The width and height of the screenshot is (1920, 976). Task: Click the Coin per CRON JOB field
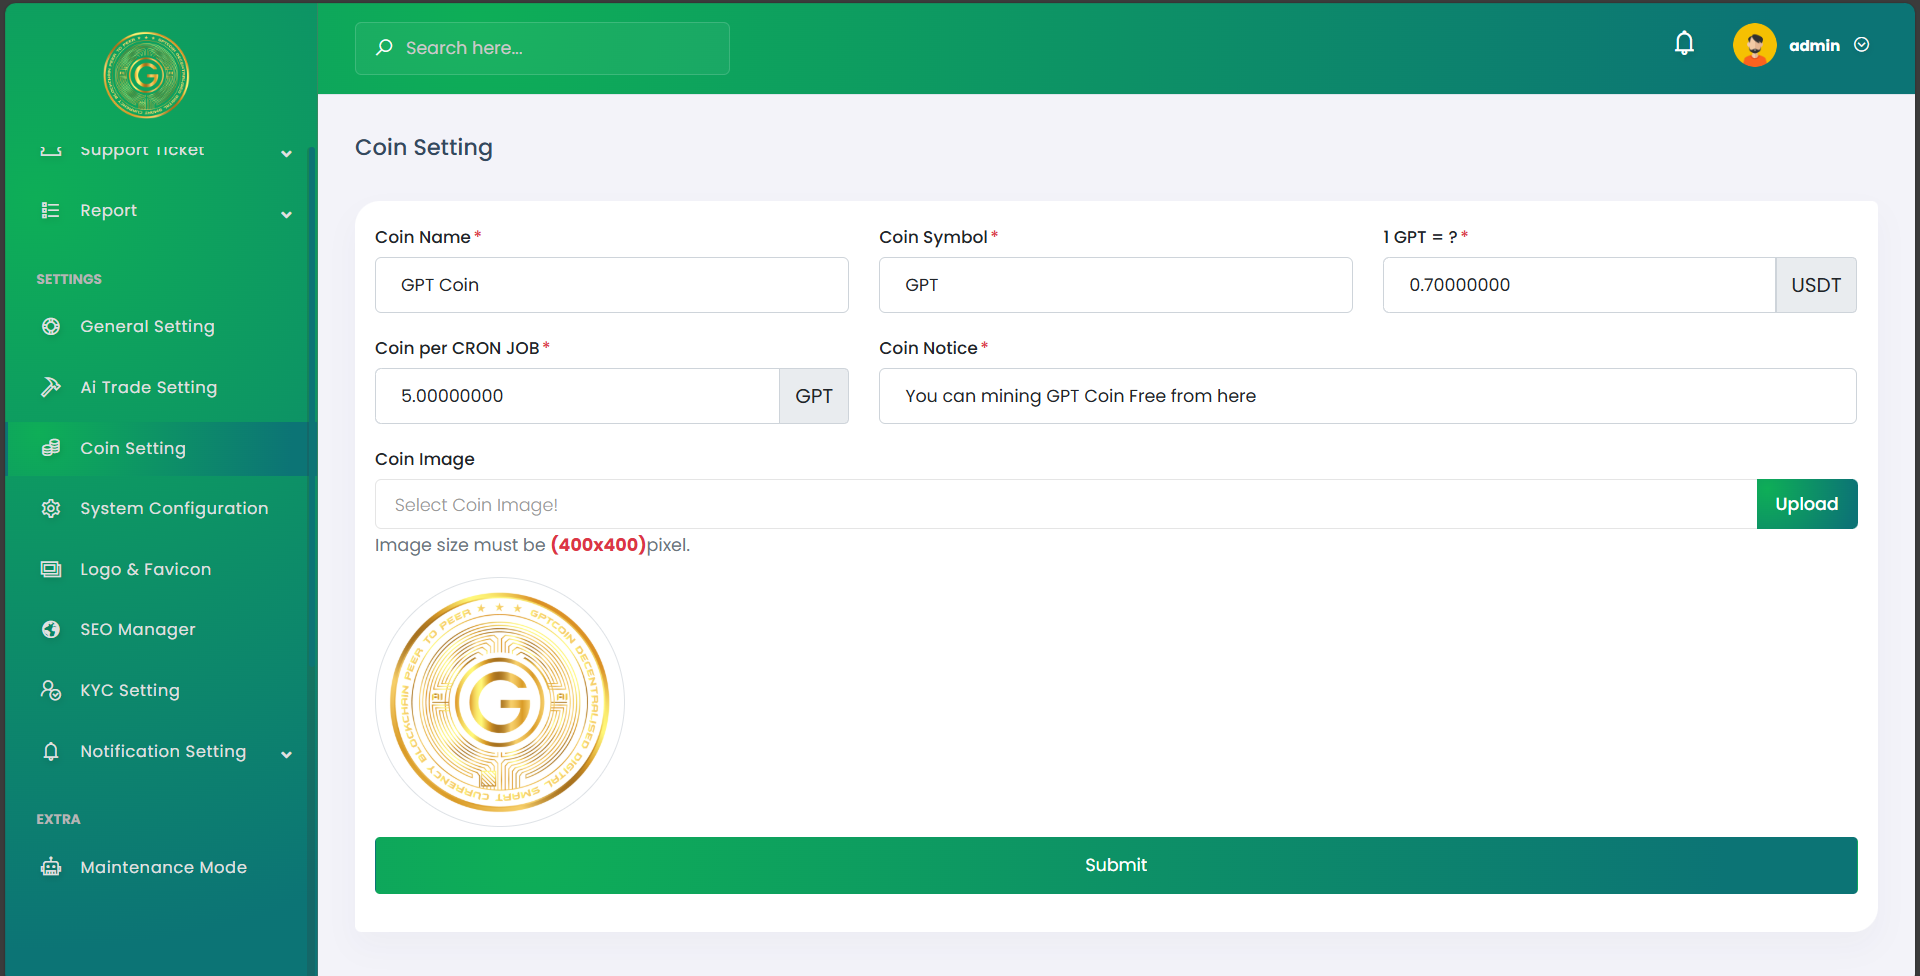coord(577,396)
